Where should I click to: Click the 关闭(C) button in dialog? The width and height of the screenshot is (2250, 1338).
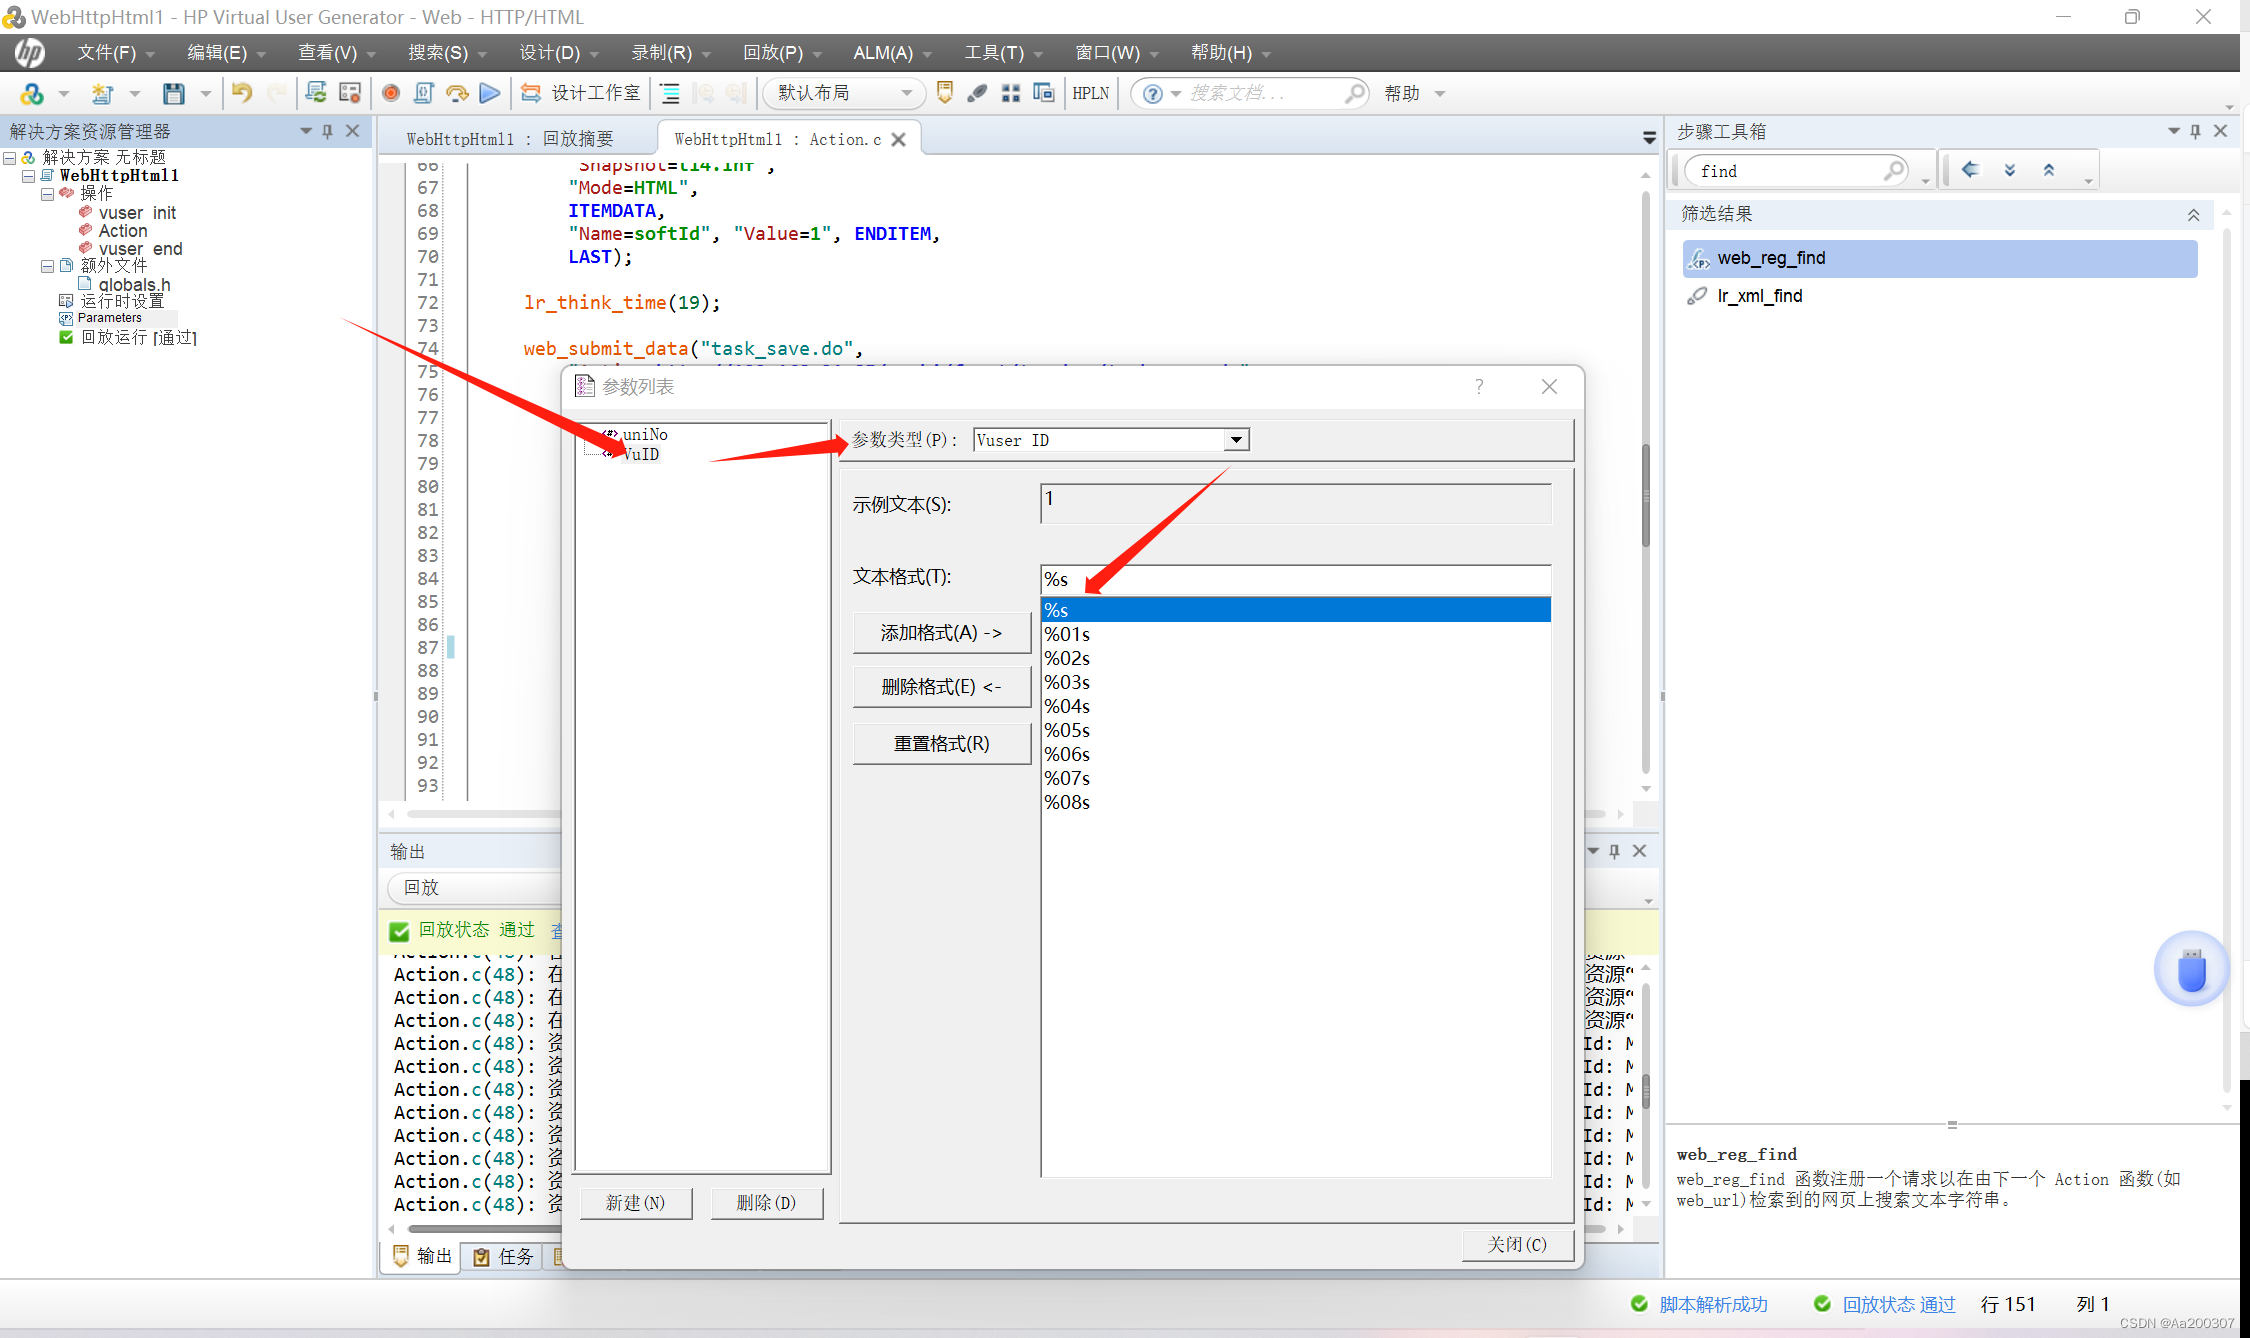pyautogui.click(x=1516, y=1244)
